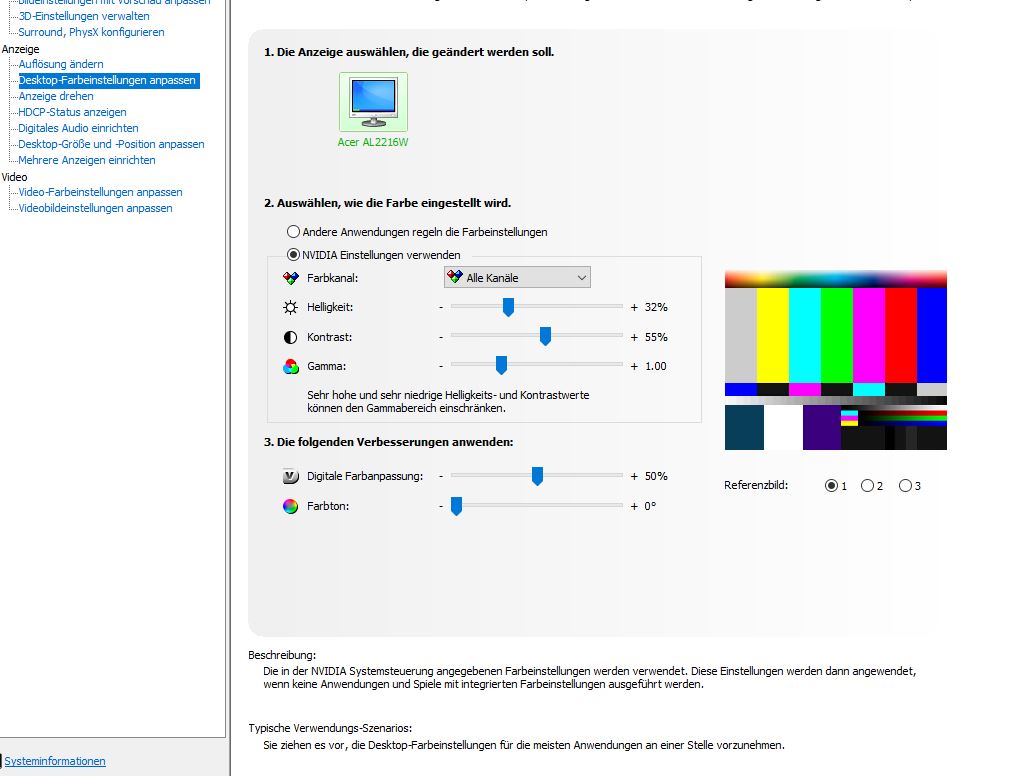Click the 'Anzeige' tree category
Screen dimensions: 1025x776
tap(20, 49)
